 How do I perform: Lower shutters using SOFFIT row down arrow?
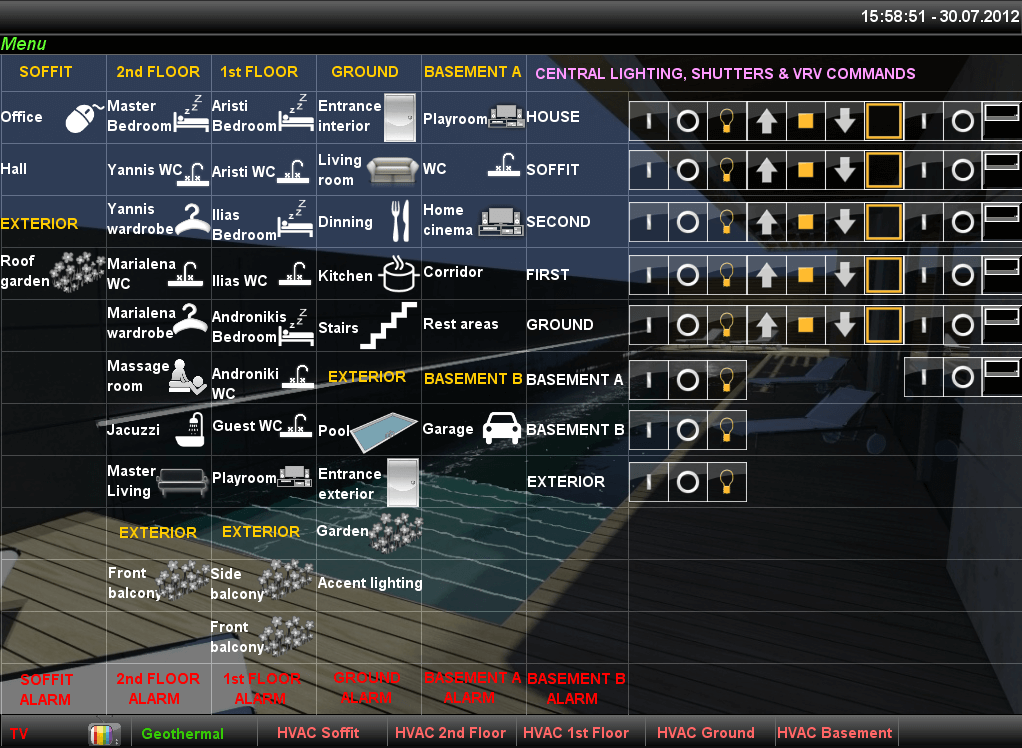(845, 170)
